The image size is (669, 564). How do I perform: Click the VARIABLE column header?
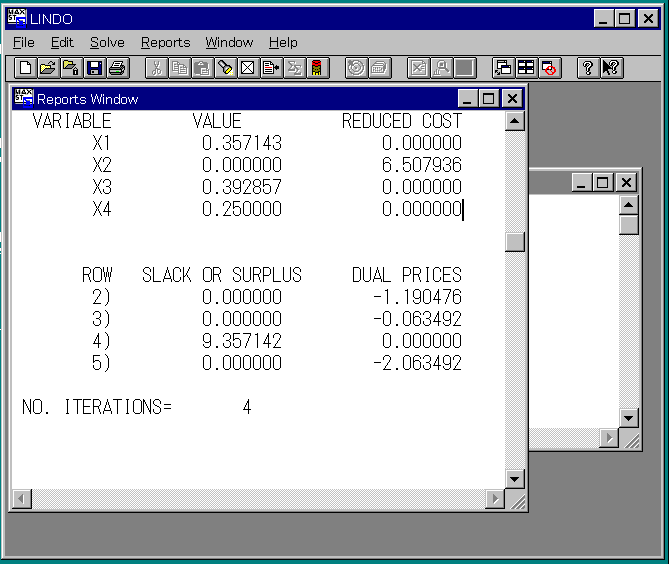coord(72,121)
